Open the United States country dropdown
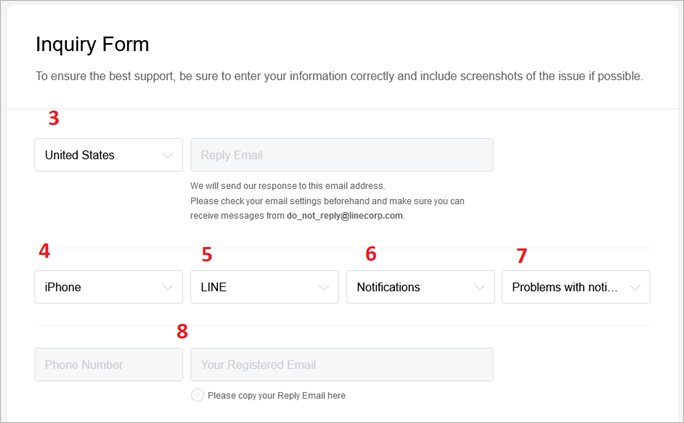684x423 pixels. click(x=100, y=155)
